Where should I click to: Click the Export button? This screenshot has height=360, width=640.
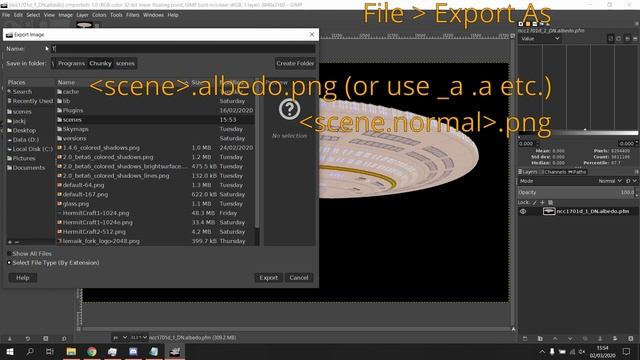coord(268,278)
